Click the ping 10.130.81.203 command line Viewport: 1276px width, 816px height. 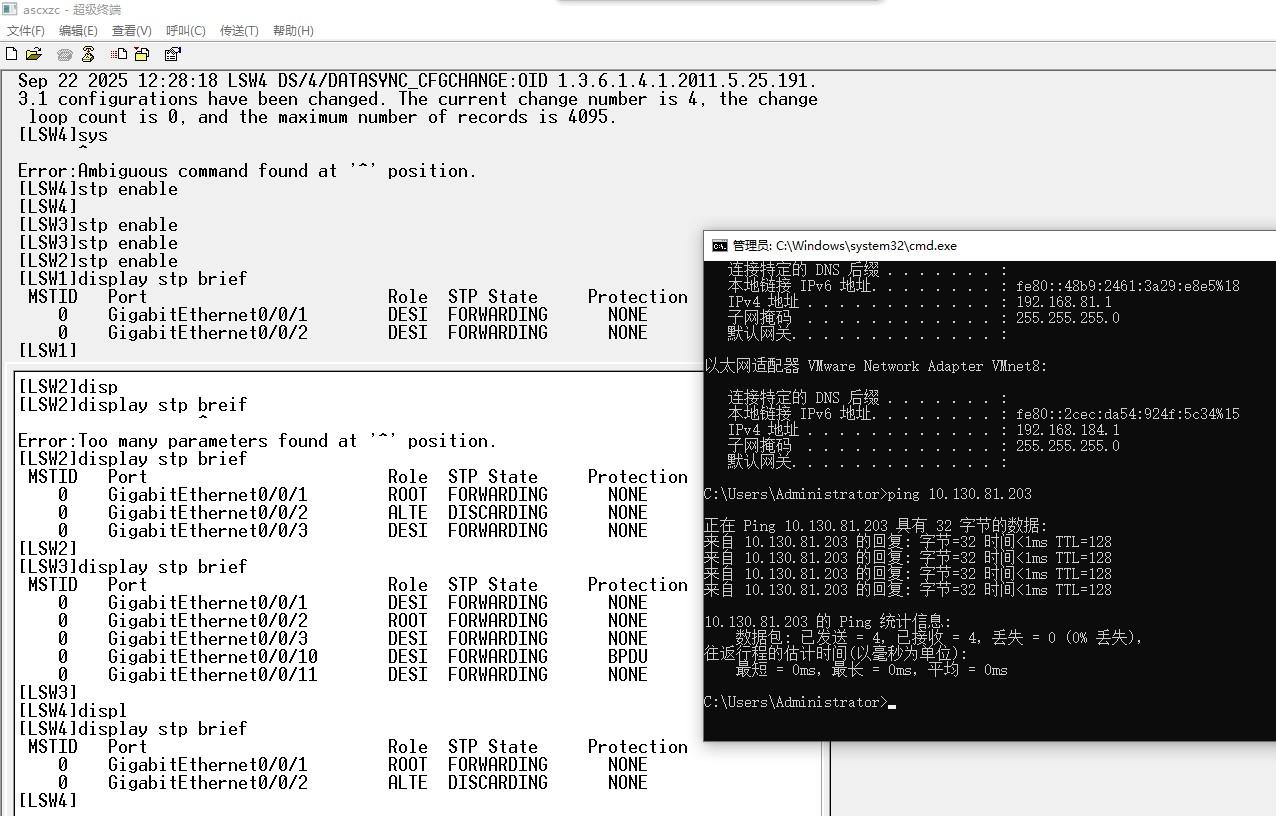point(868,494)
